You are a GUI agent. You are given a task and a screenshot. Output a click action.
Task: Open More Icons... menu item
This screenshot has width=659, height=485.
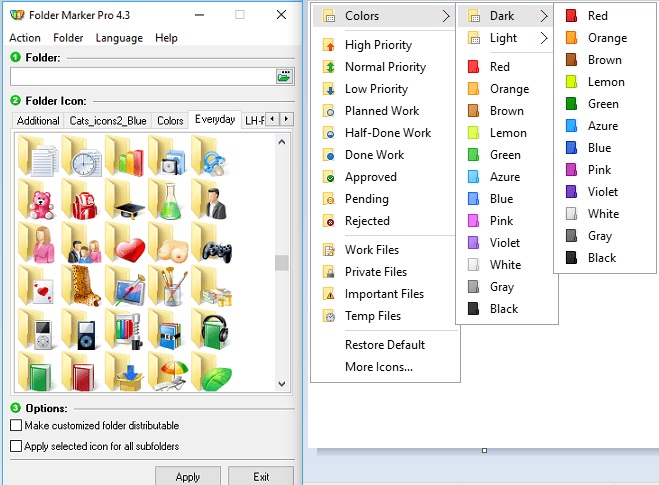pyautogui.click(x=384, y=367)
